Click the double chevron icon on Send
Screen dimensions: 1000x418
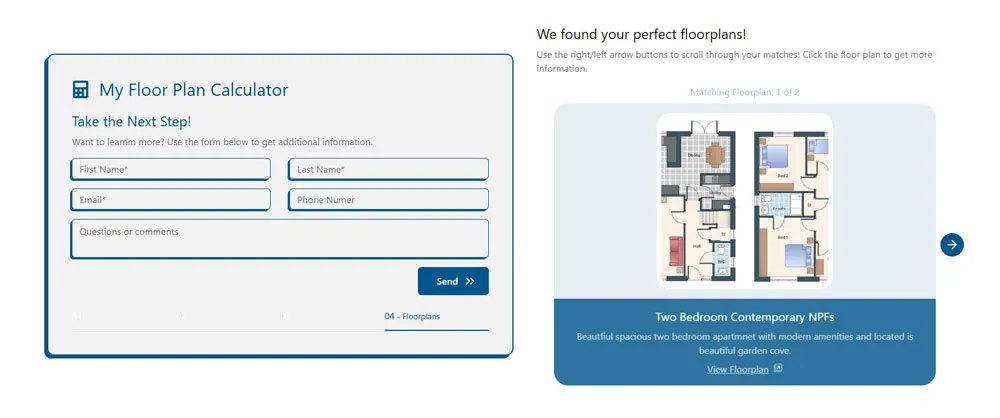pos(470,281)
